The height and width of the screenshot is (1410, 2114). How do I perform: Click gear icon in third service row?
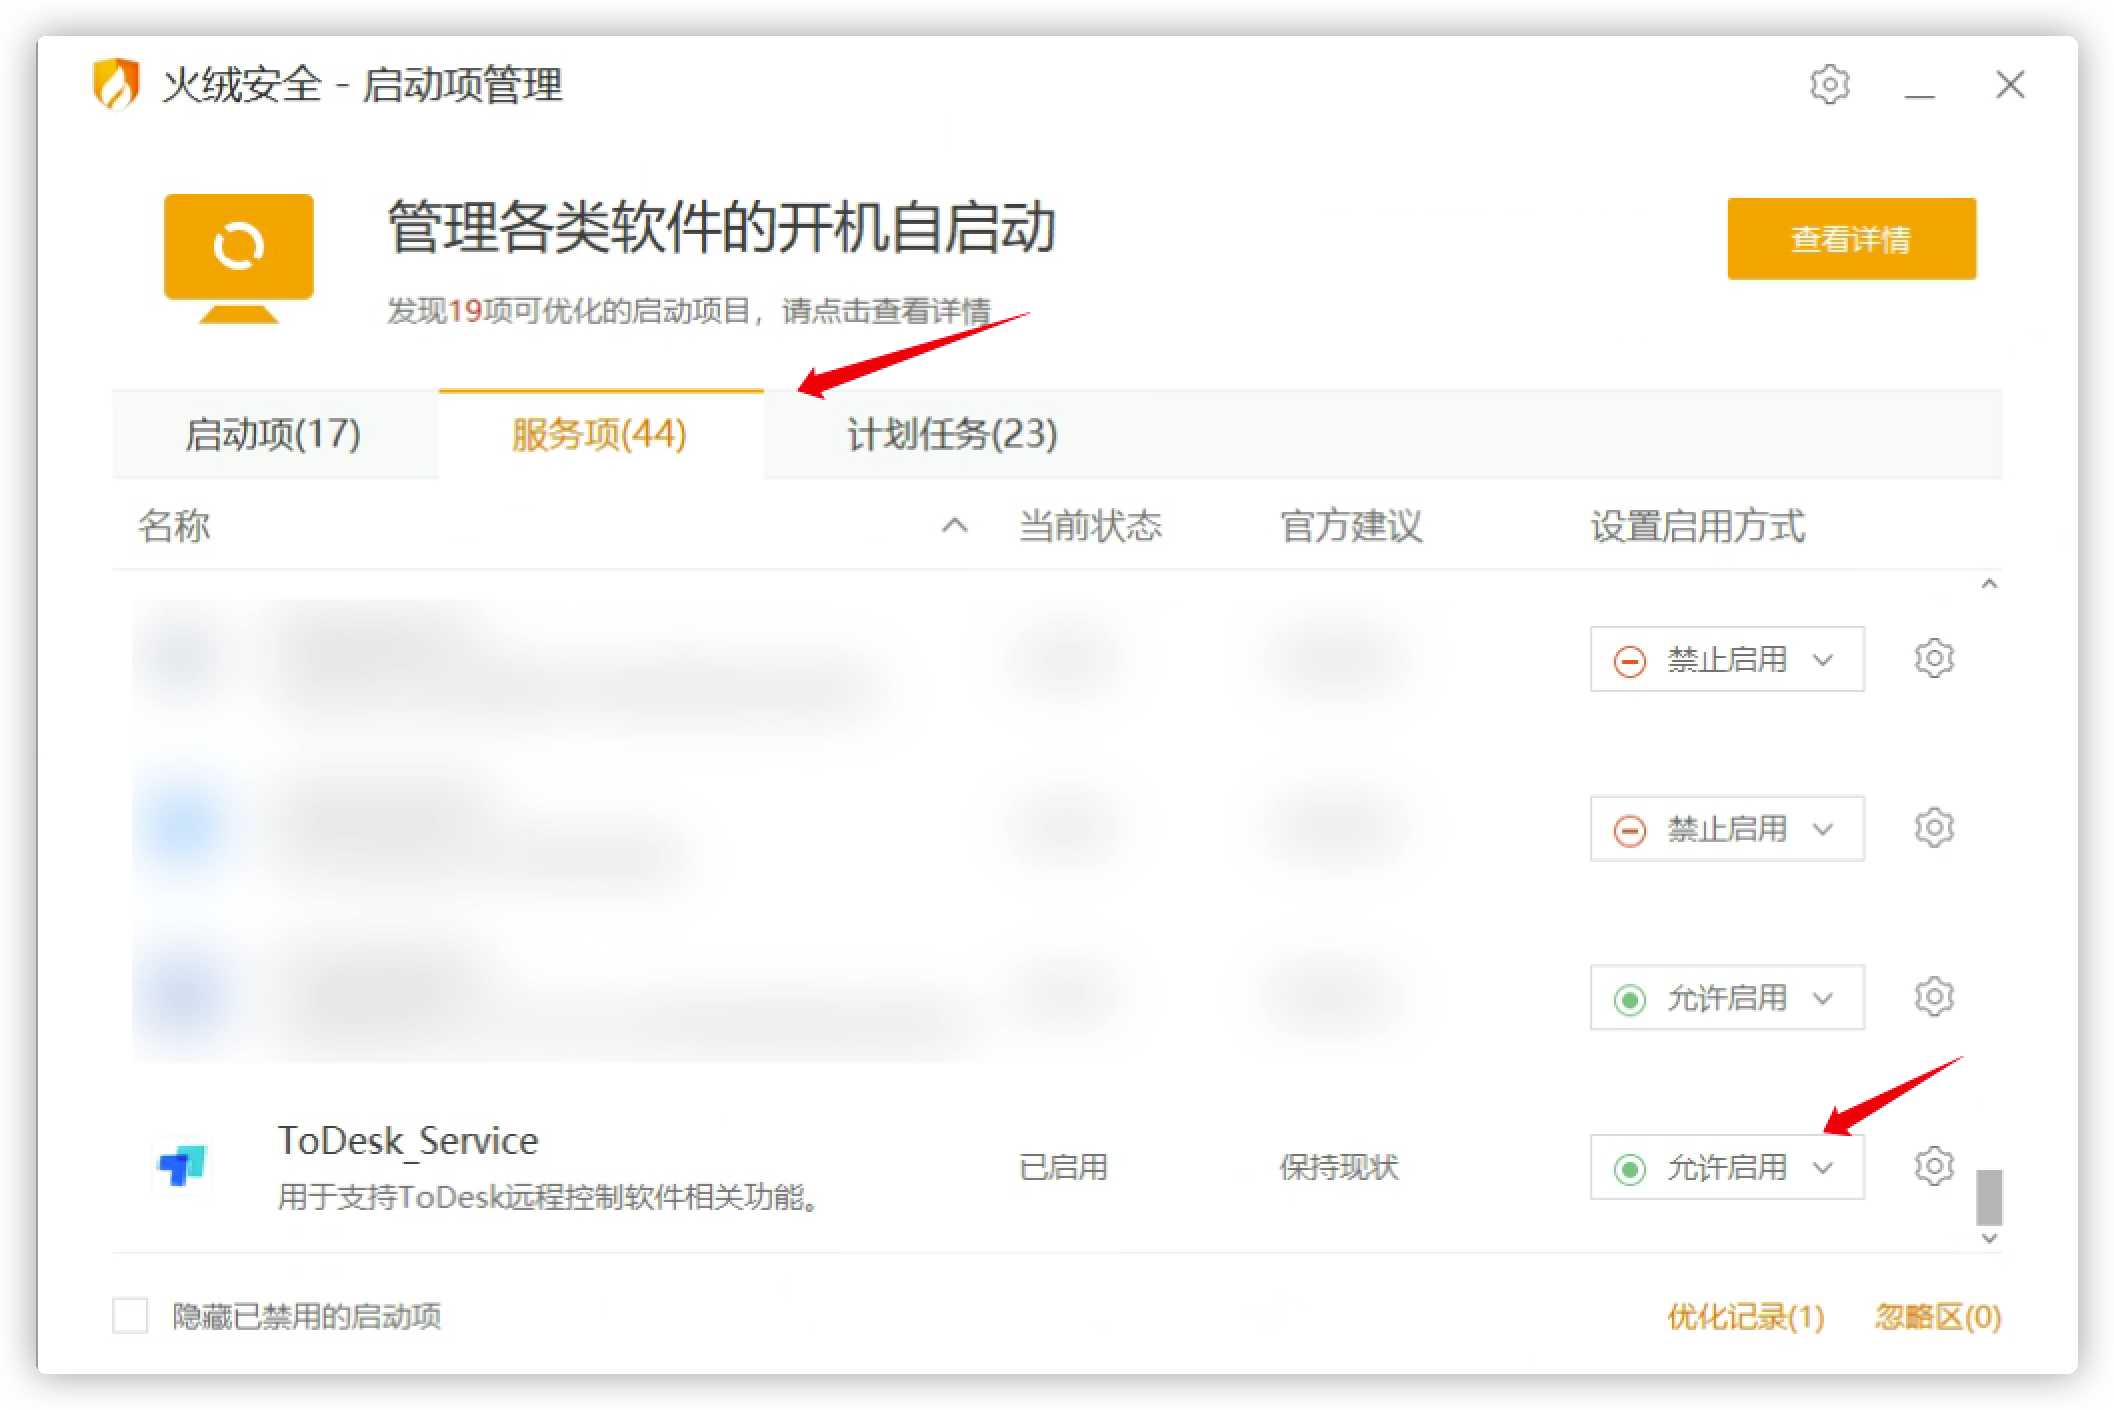[x=1933, y=996]
